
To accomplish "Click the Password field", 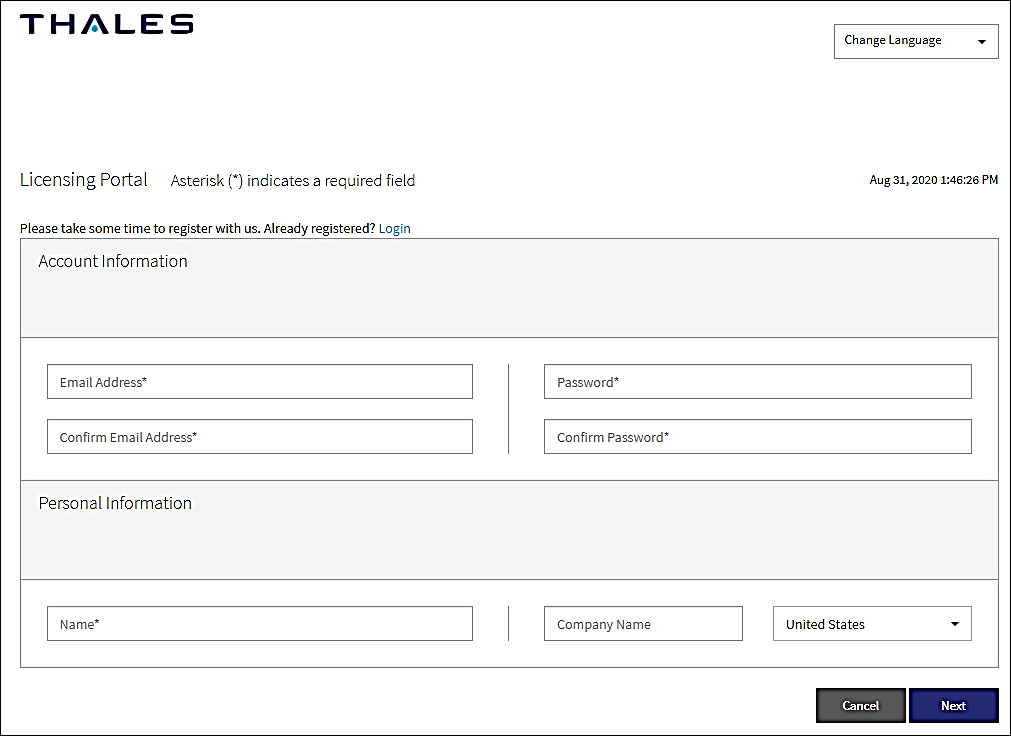I will (x=757, y=381).
